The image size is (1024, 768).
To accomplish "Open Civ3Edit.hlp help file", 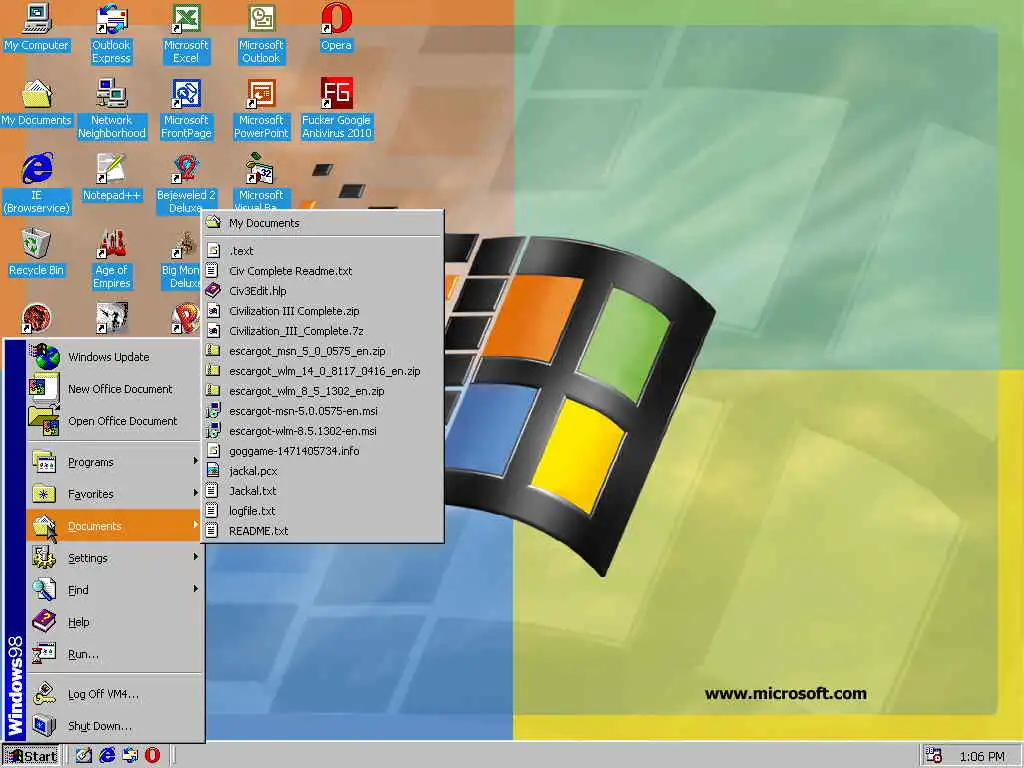I will point(323,291).
